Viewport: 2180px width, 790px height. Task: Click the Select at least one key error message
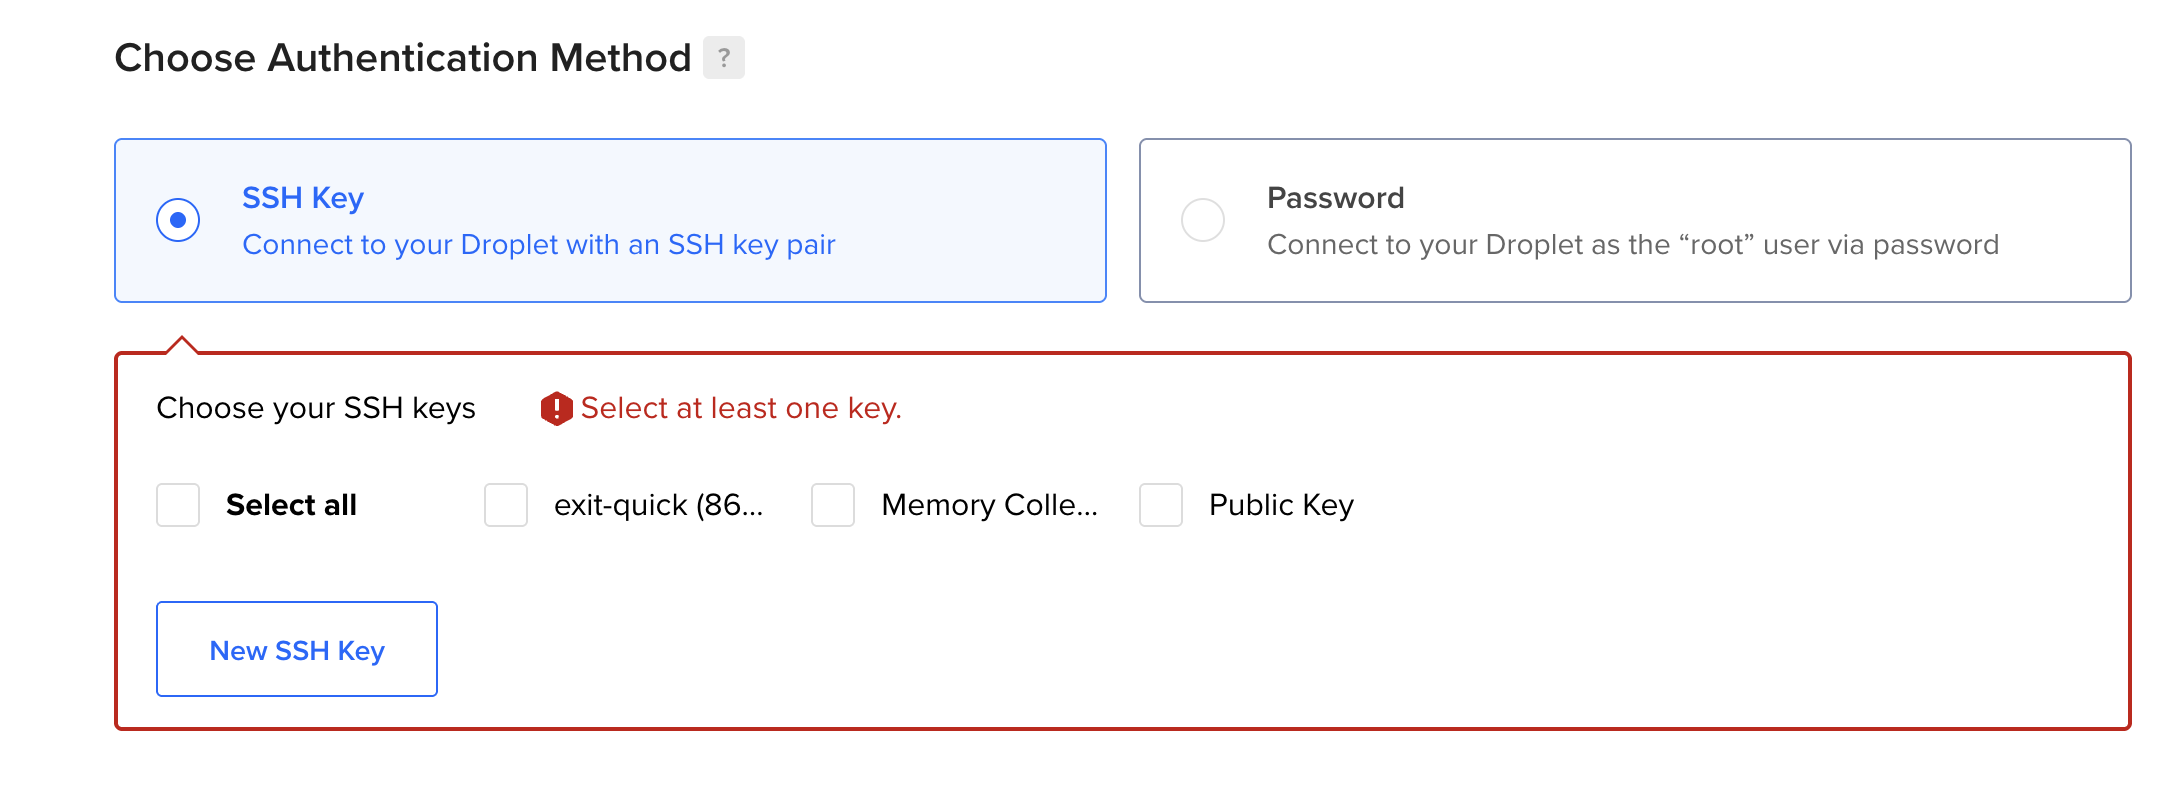(x=743, y=408)
